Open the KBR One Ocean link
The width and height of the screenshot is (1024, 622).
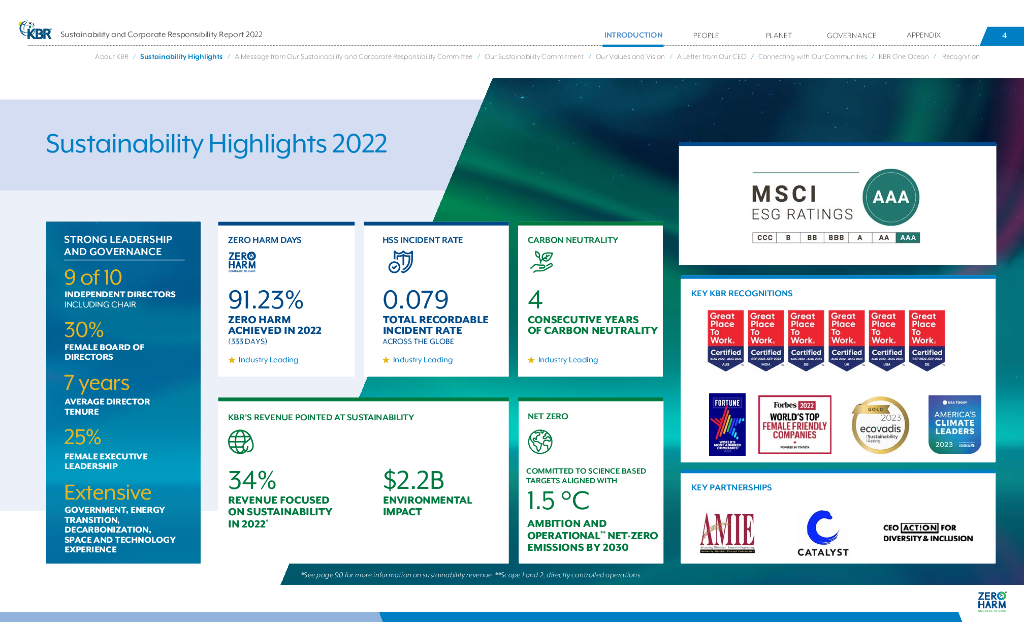[904, 57]
